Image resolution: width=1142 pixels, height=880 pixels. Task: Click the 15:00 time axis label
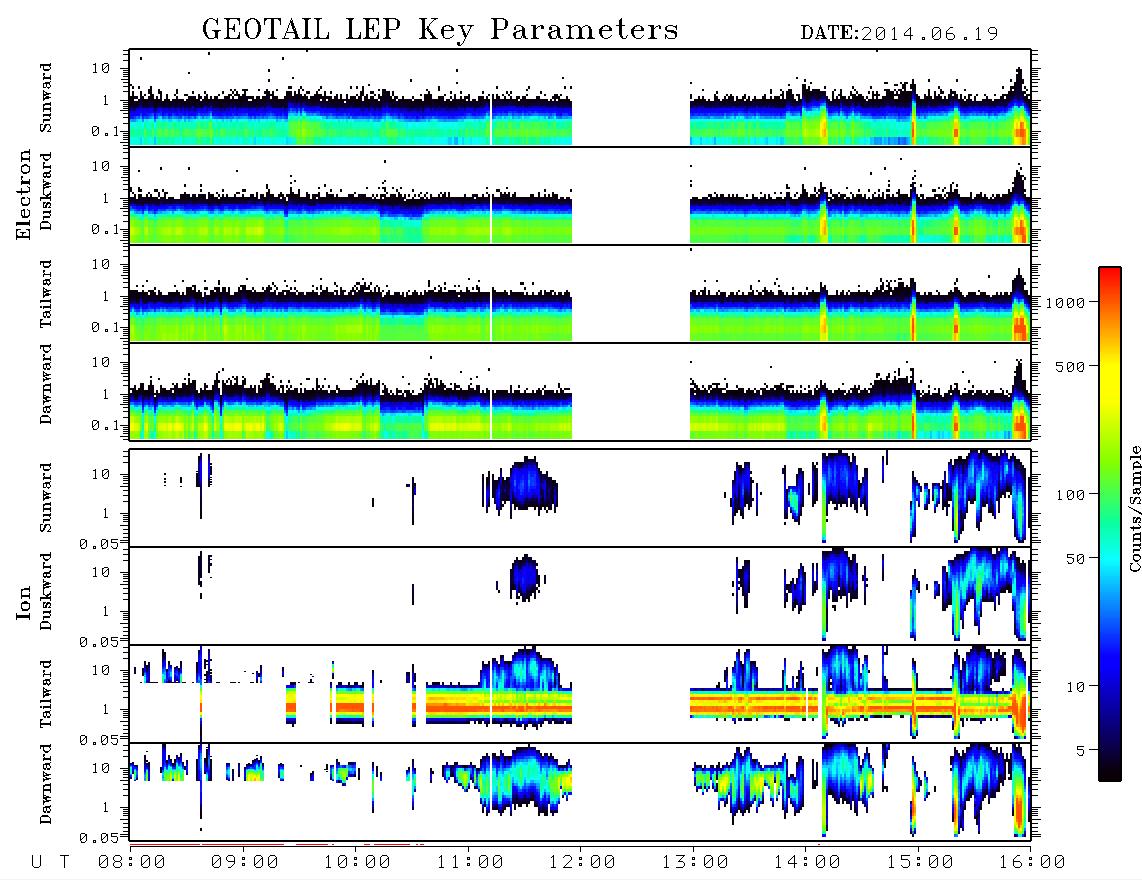[920, 863]
